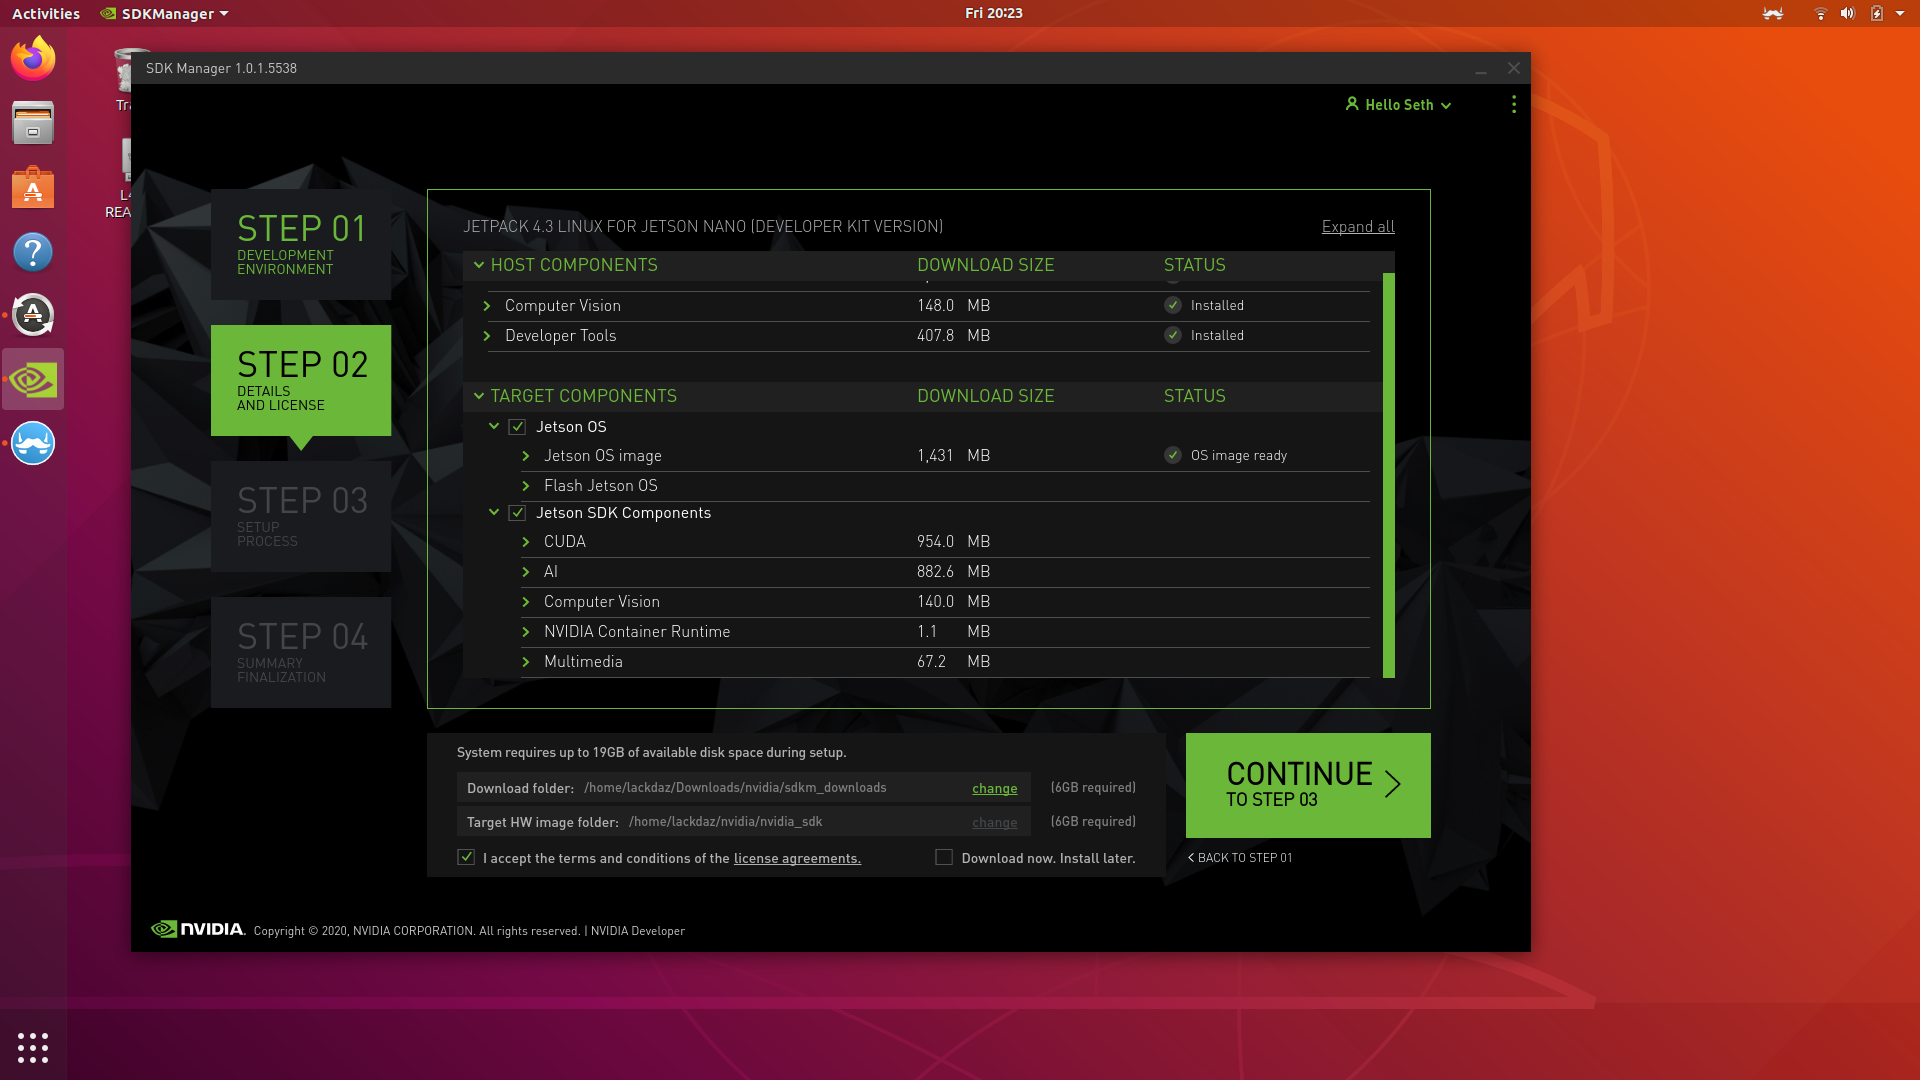Open the Help dock icon
1920x1080 pixels.
click(33, 252)
